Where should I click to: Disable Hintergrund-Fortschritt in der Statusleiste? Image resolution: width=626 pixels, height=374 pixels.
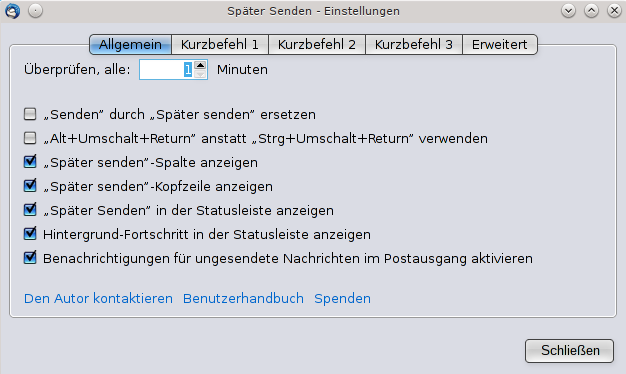coord(30,234)
